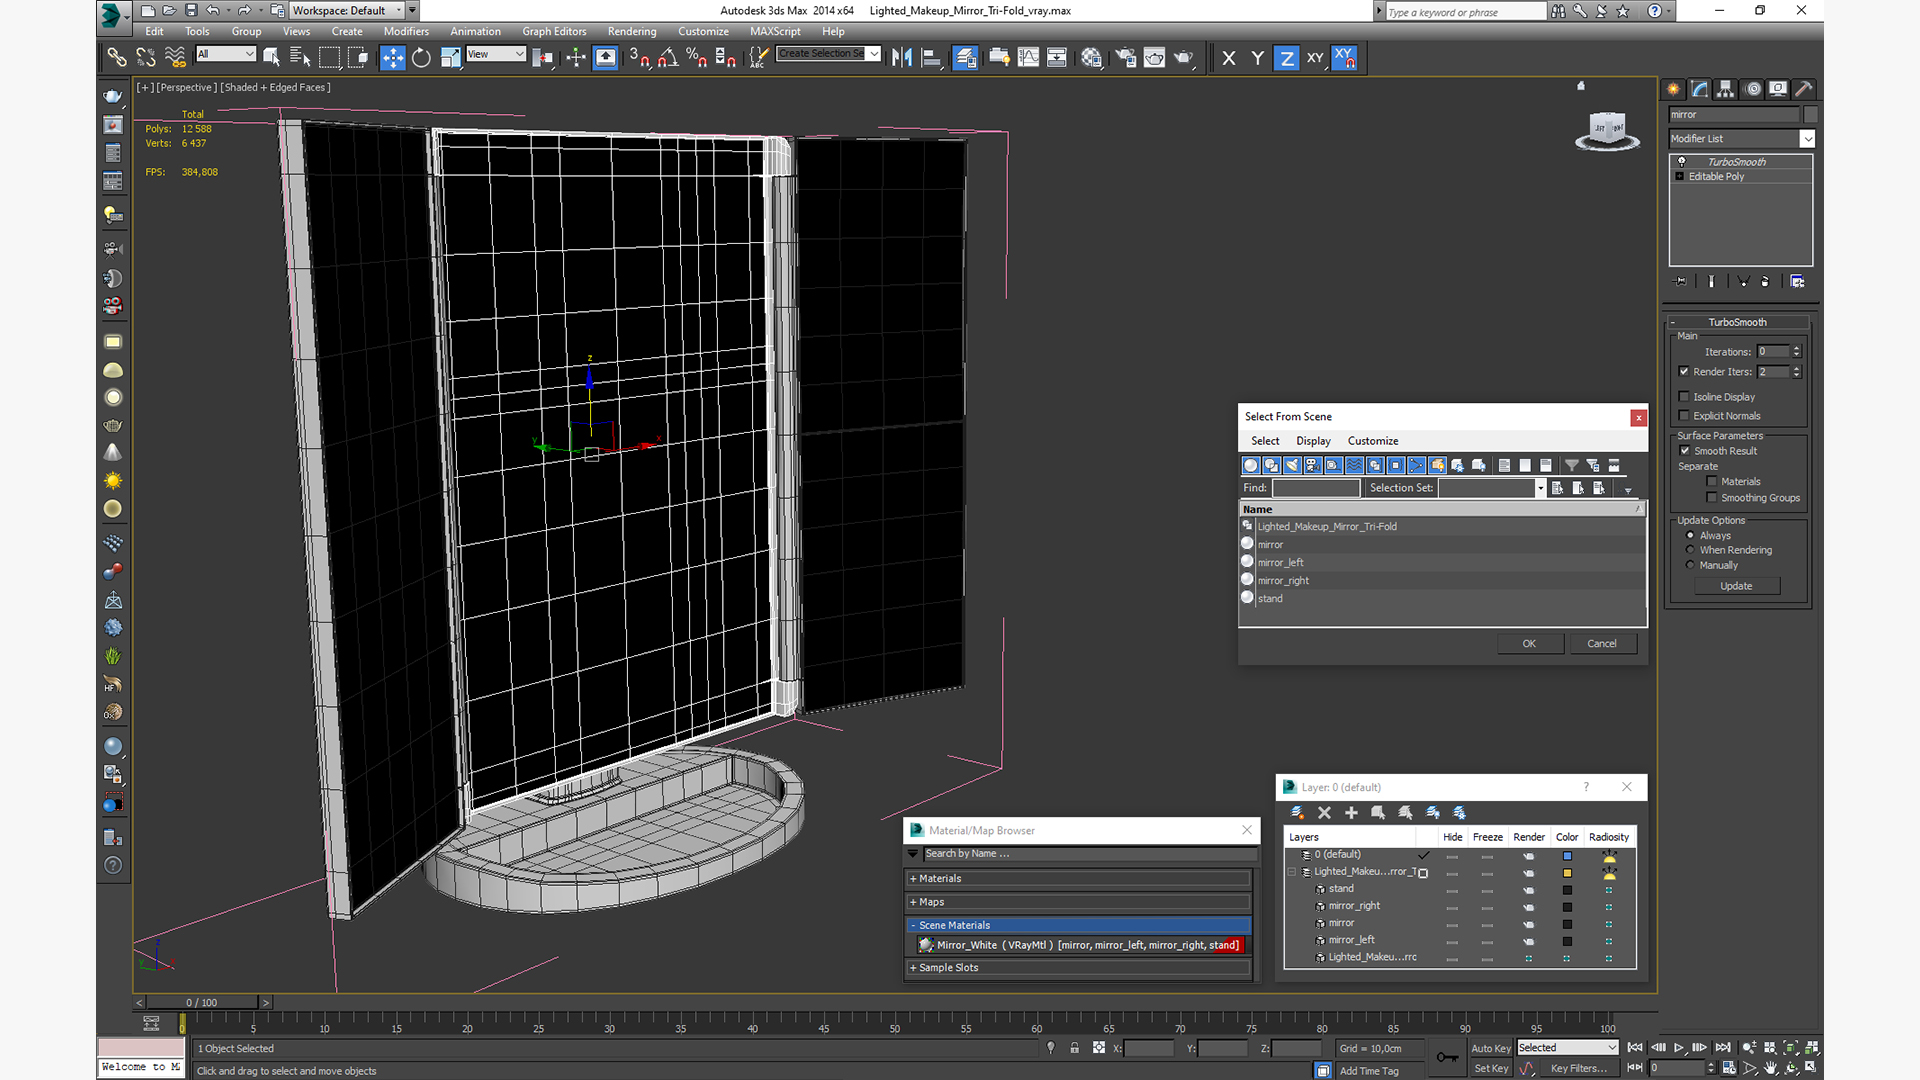The width and height of the screenshot is (1920, 1080).
Task: Open the Modifier List dropdown
Action: (1741, 139)
